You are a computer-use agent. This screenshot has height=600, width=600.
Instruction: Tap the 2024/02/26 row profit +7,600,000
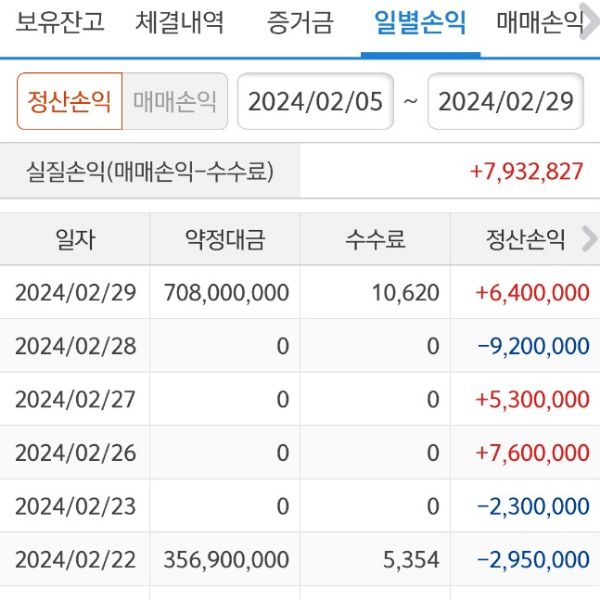pos(532,453)
